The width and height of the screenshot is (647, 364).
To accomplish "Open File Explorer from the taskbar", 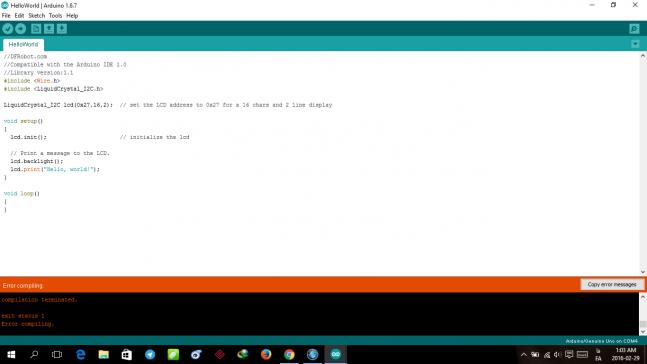I will point(103,354).
